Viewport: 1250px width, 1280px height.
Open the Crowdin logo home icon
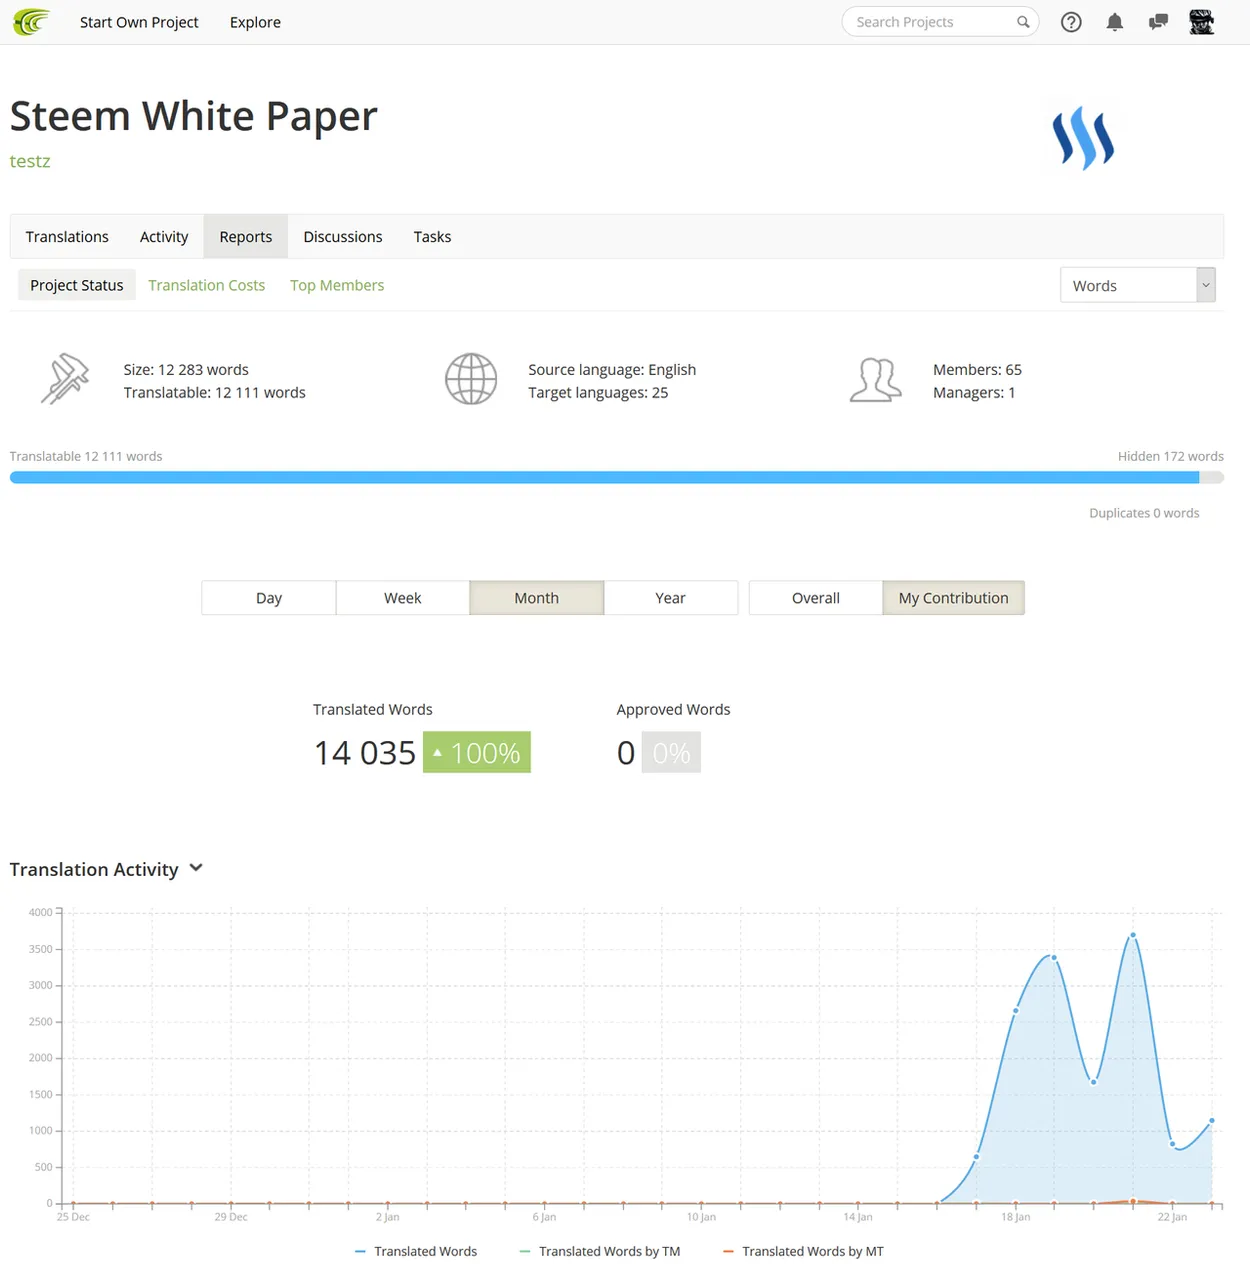(x=31, y=22)
